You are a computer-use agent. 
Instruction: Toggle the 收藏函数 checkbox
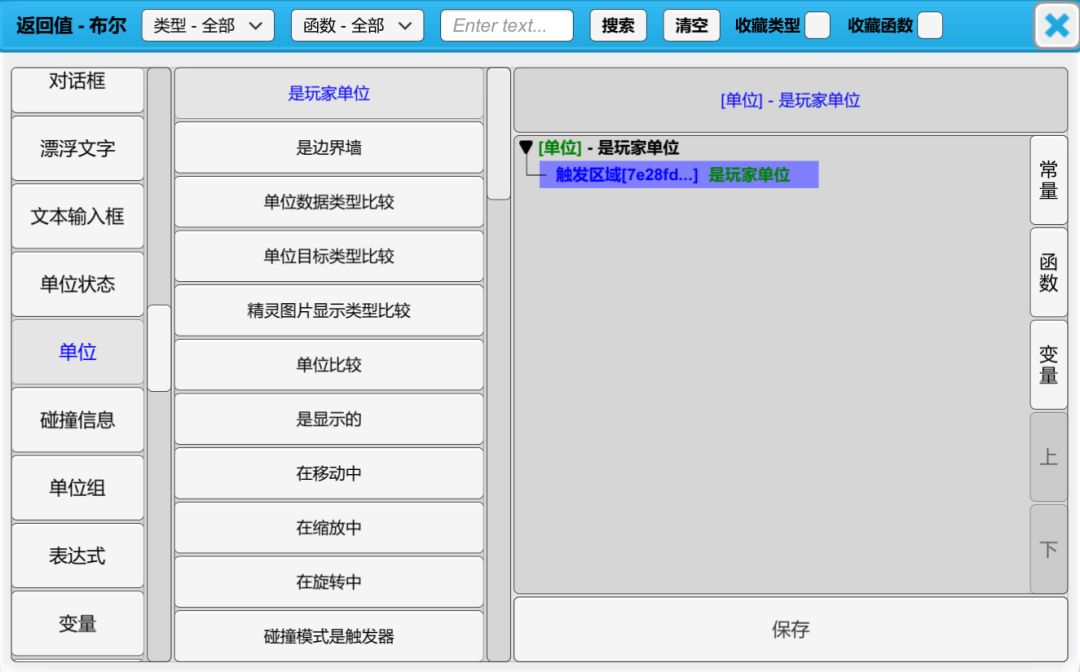(930, 26)
